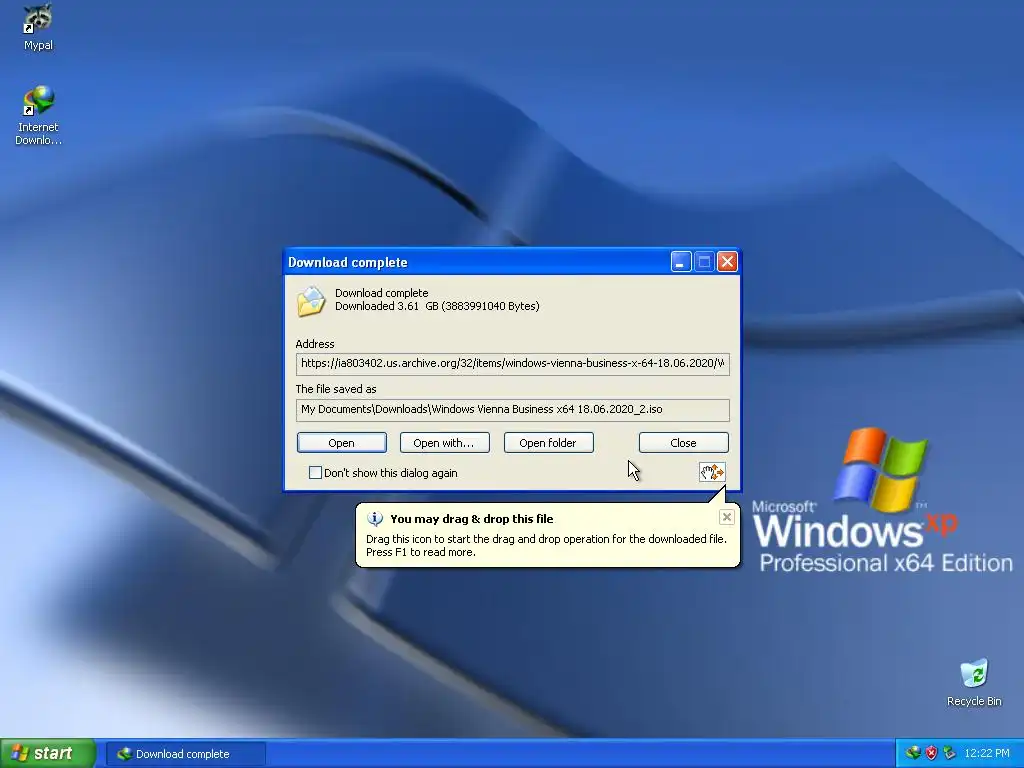Enable "Don't show this dialog again" checkbox
The image size is (1024, 768).
[x=315, y=472]
